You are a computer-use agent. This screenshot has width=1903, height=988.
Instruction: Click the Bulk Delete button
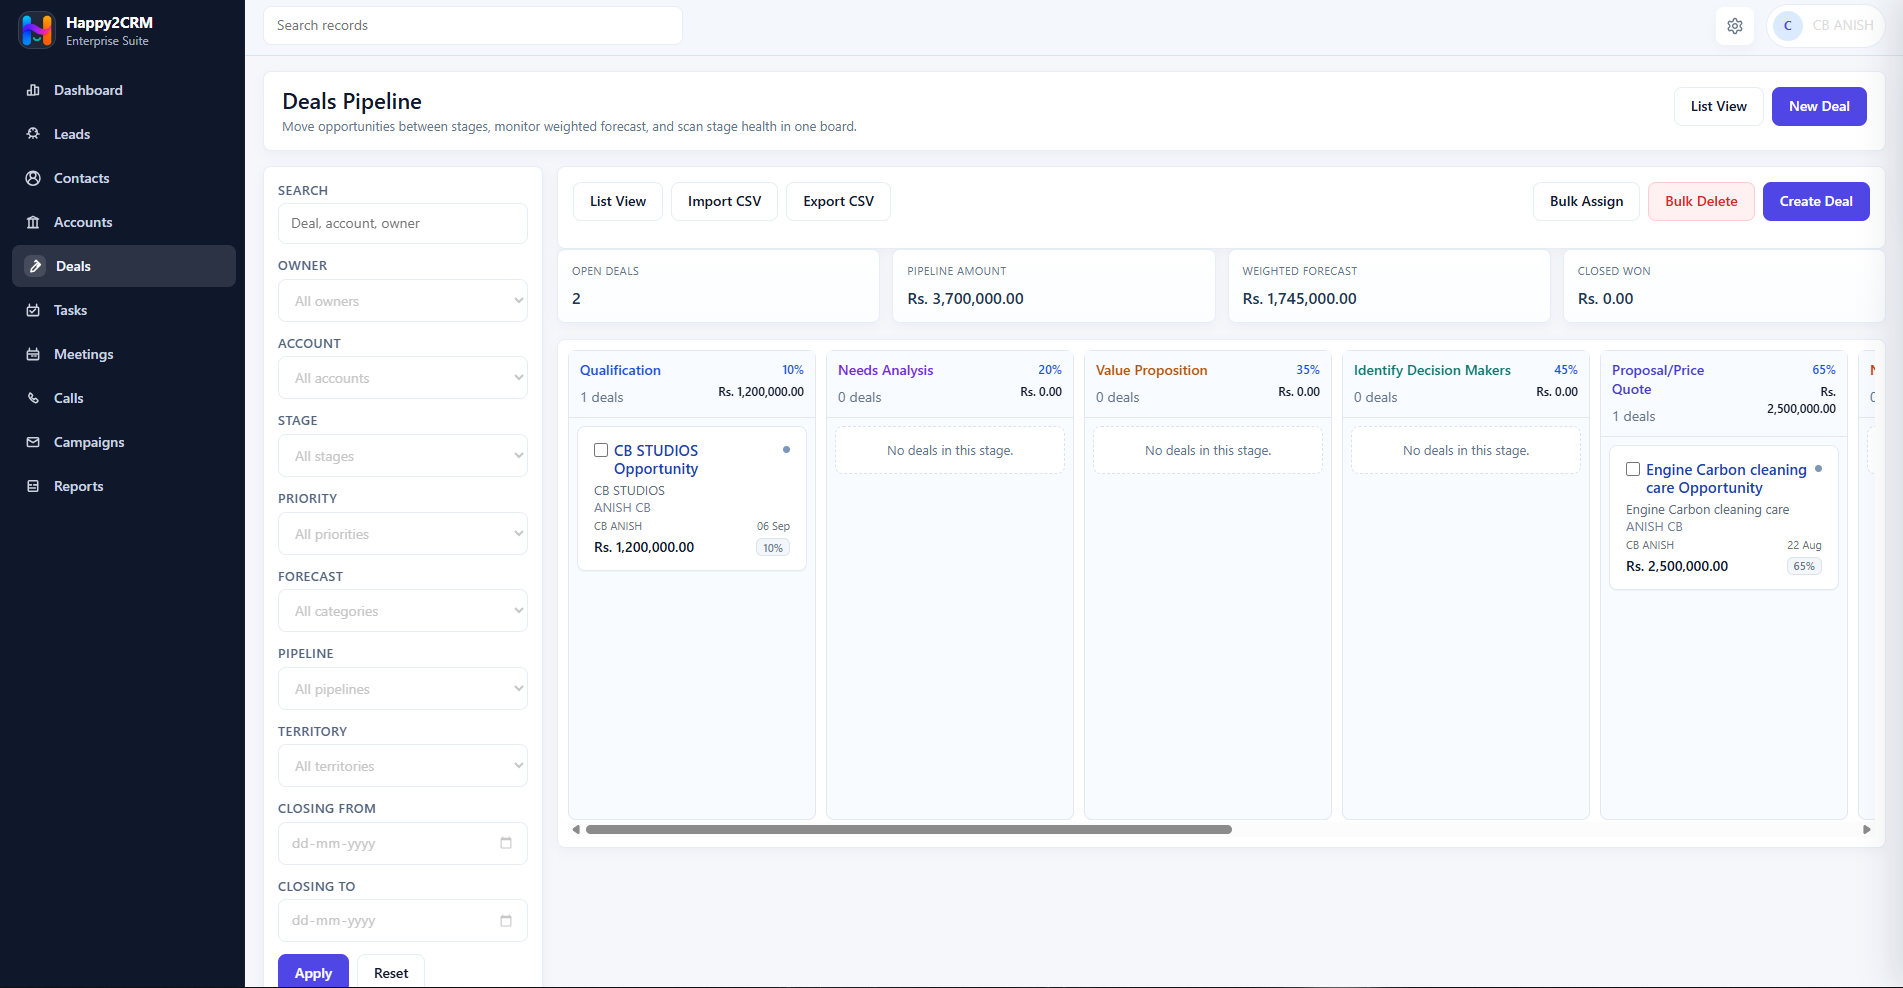[1701, 201]
